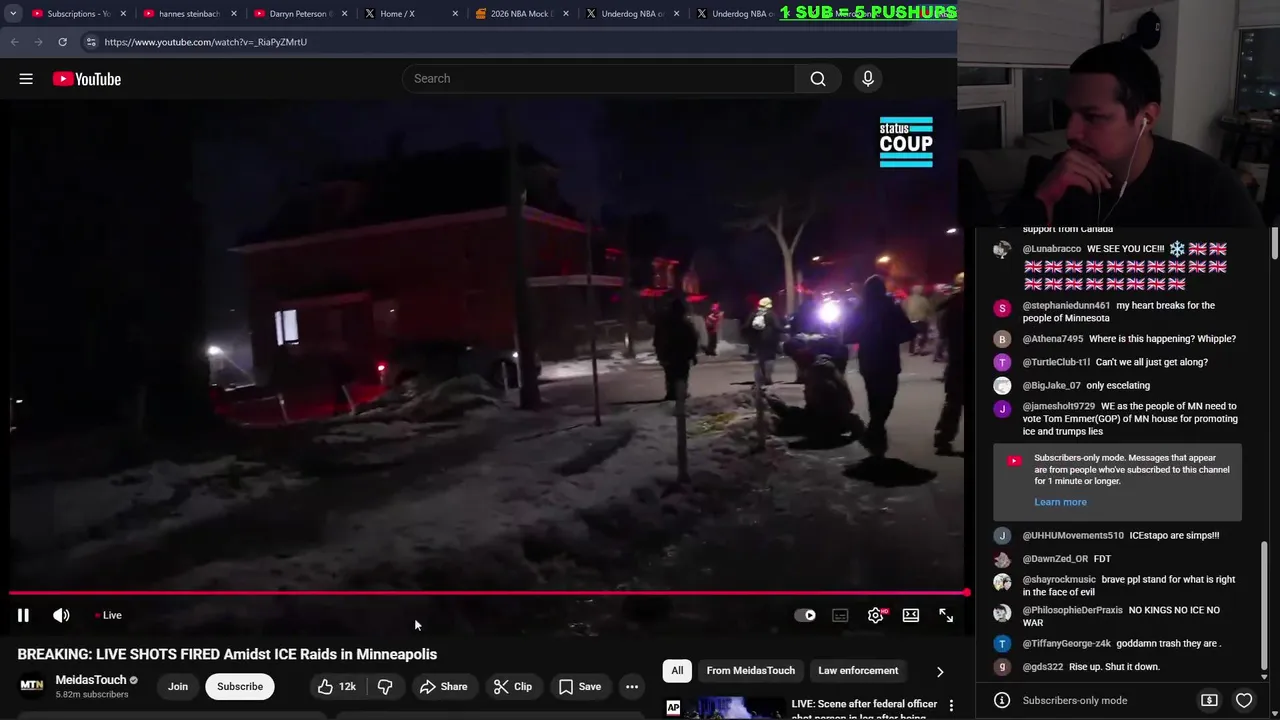Reload the page in browser
This screenshot has height=720, width=1280.
click(62, 42)
